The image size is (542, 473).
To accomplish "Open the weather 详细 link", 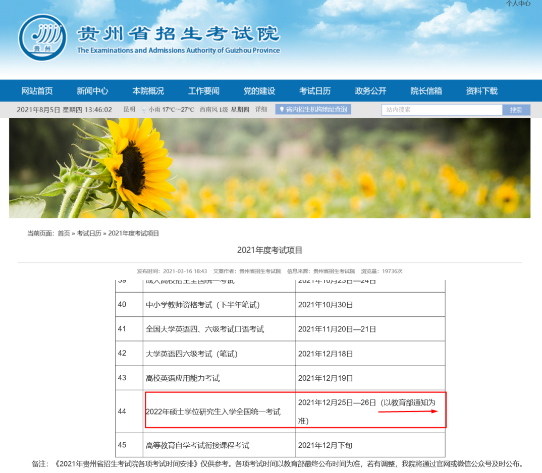I will point(261,109).
